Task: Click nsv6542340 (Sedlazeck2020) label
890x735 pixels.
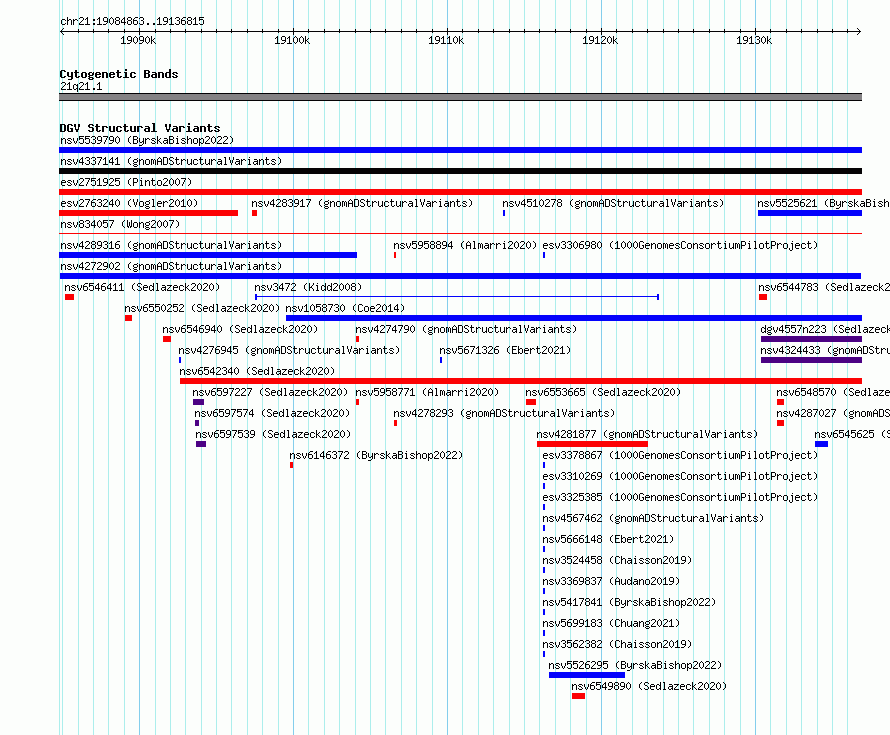Action: [257, 371]
